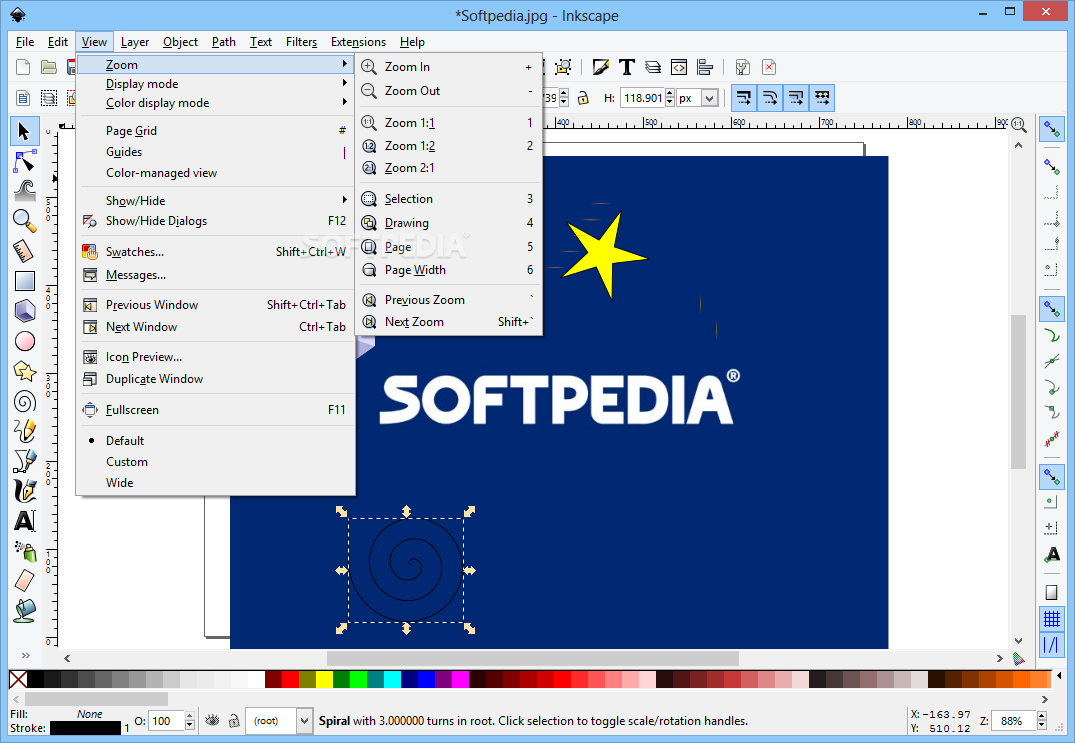The height and width of the screenshot is (743, 1075).
Task: Click the Open folder icon
Action: coord(48,67)
